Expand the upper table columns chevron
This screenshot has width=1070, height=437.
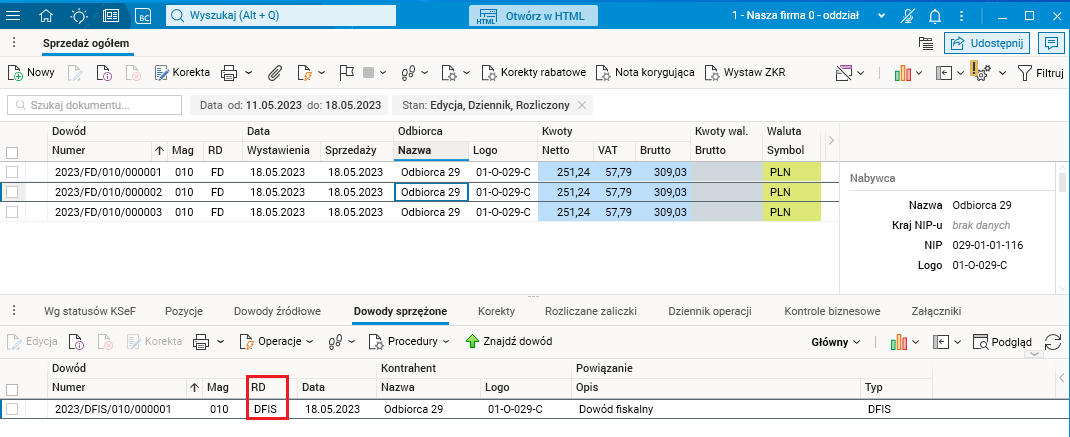click(830, 140)
